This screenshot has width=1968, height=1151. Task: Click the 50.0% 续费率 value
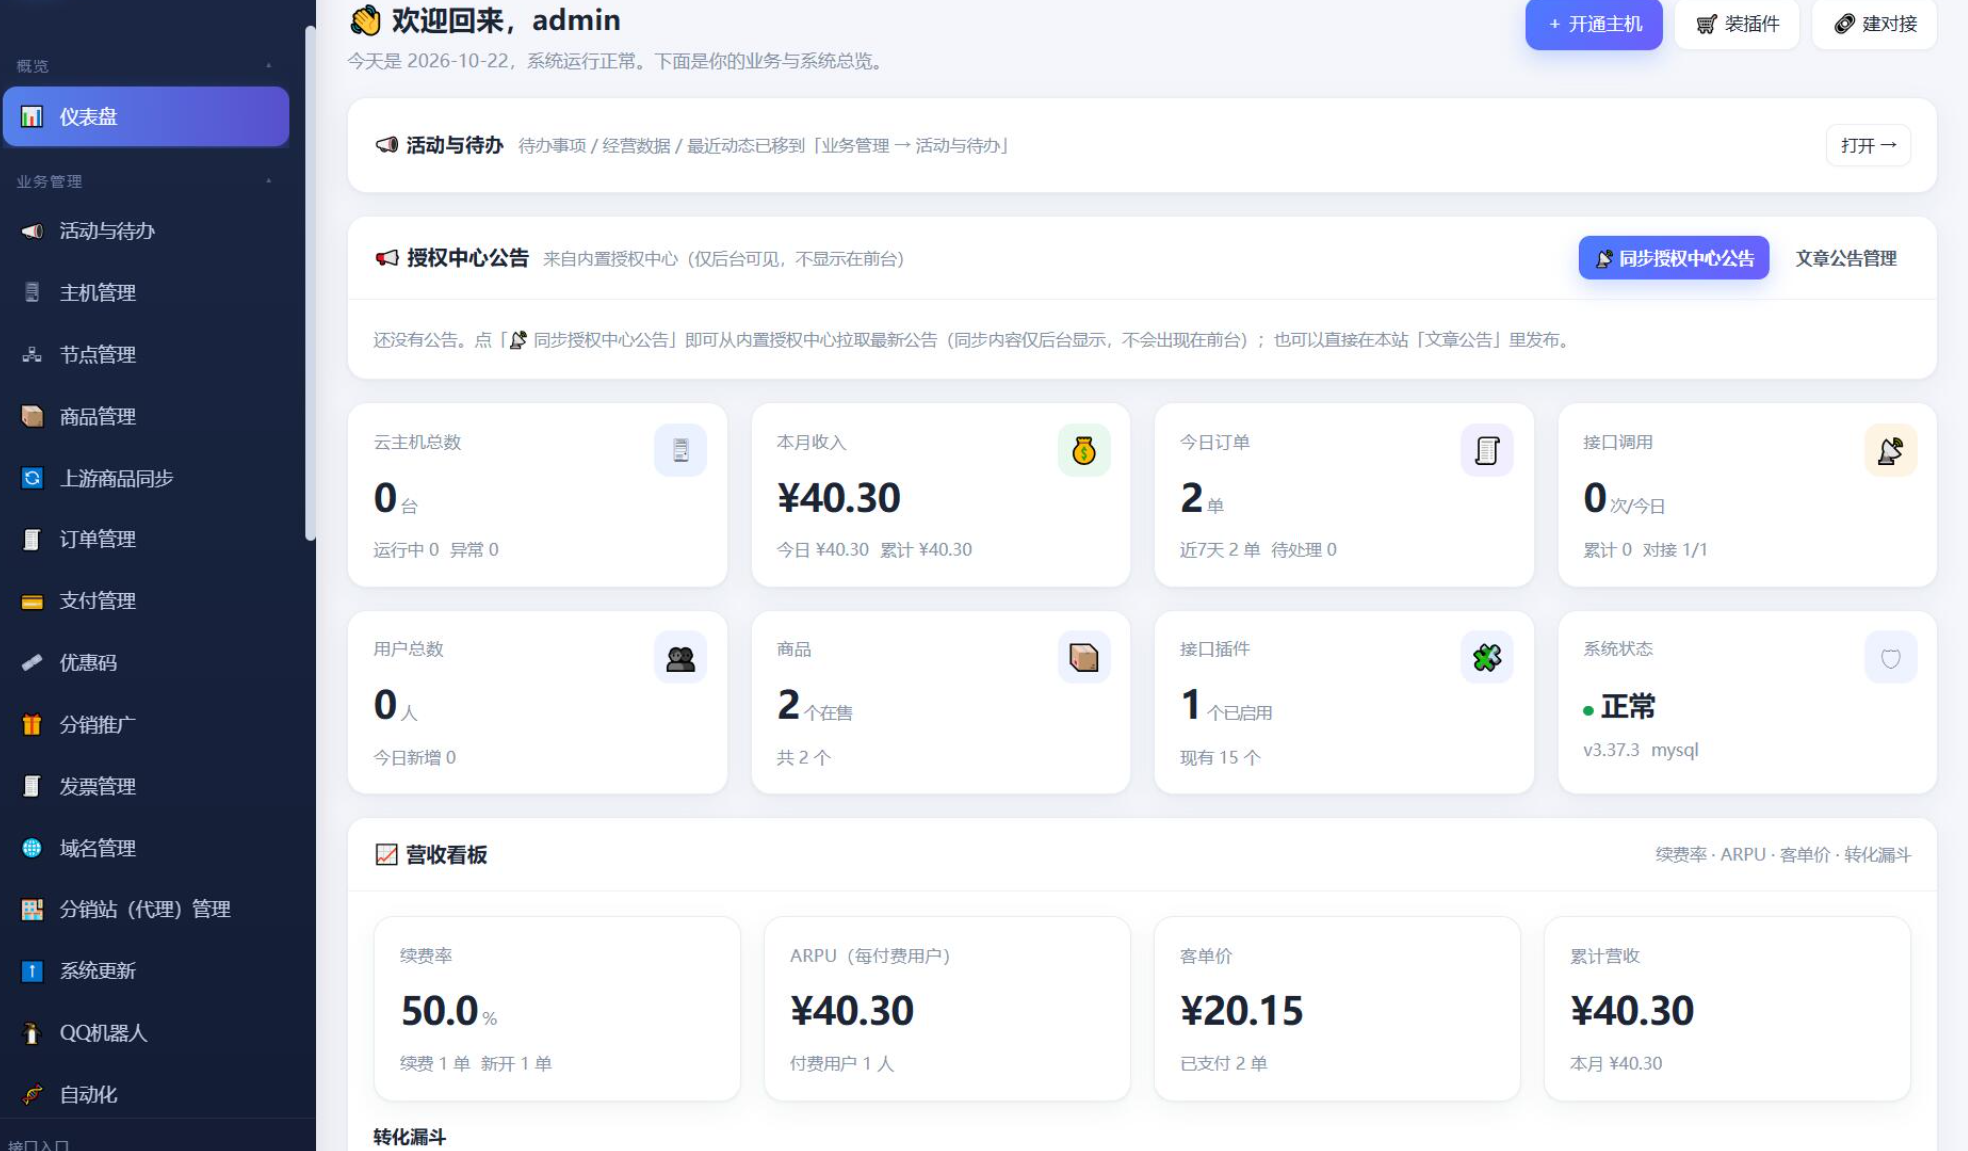449,1011
